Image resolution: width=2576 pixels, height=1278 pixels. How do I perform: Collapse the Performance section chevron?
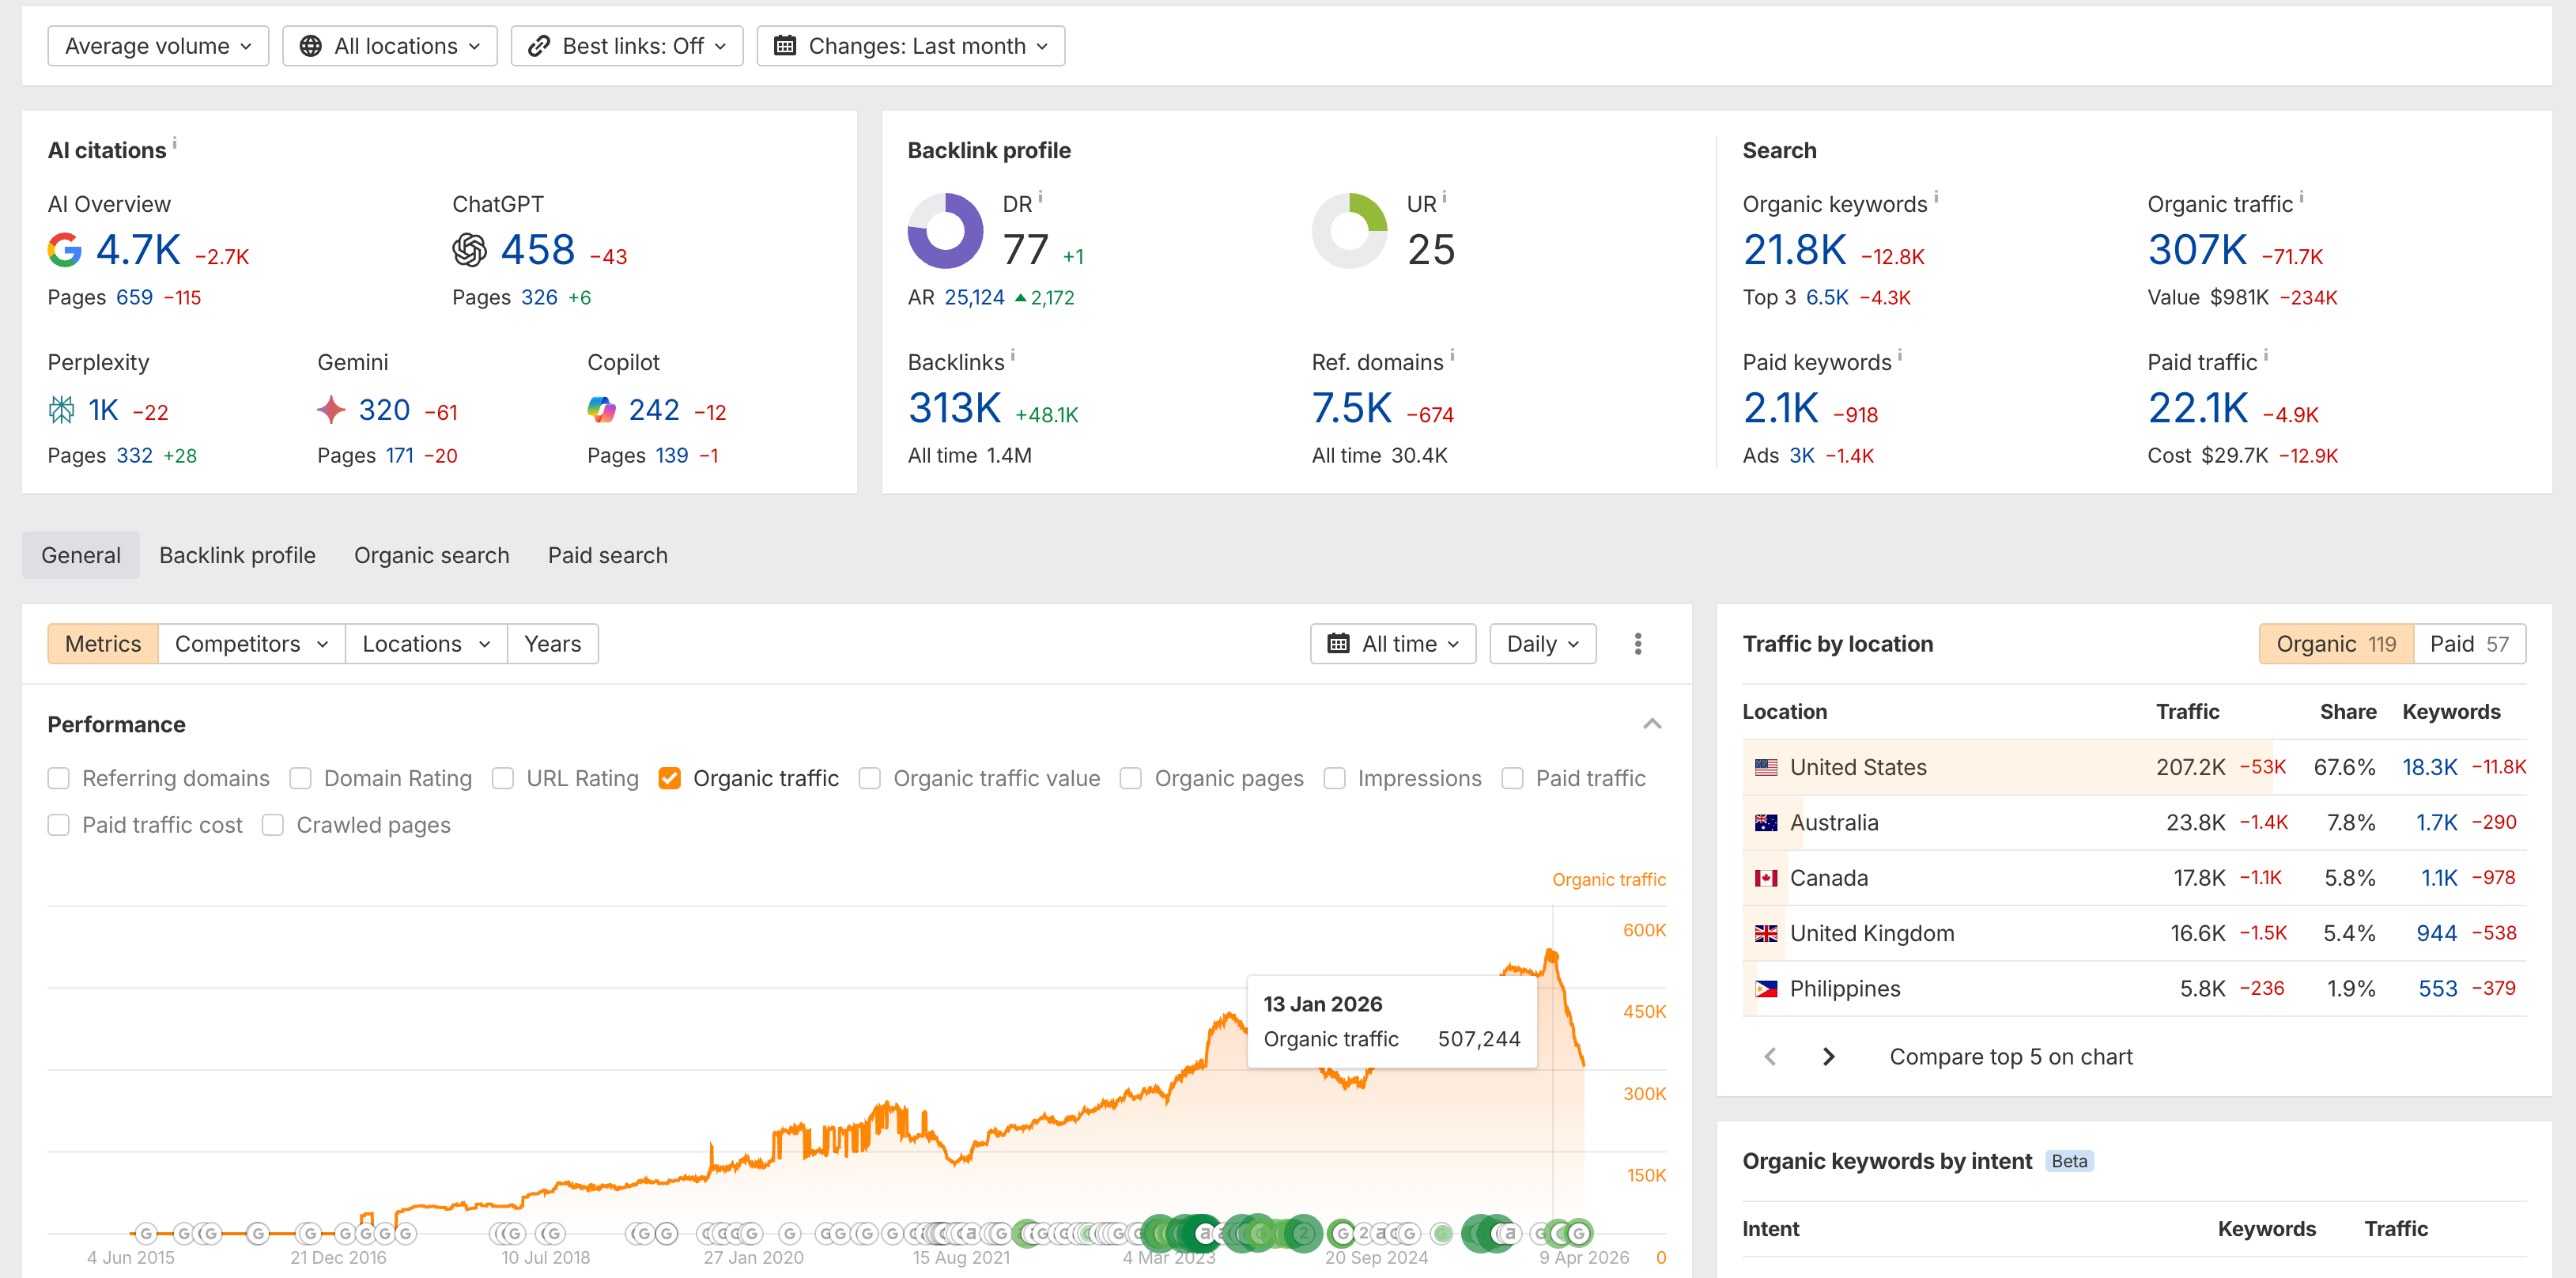pos(1652,724)
